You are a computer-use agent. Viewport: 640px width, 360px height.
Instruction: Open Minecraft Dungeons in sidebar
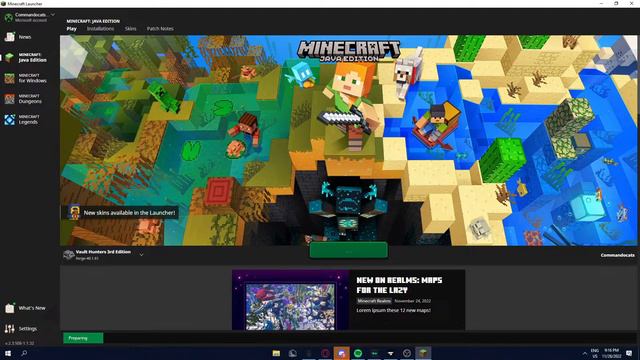coord(29,99)
